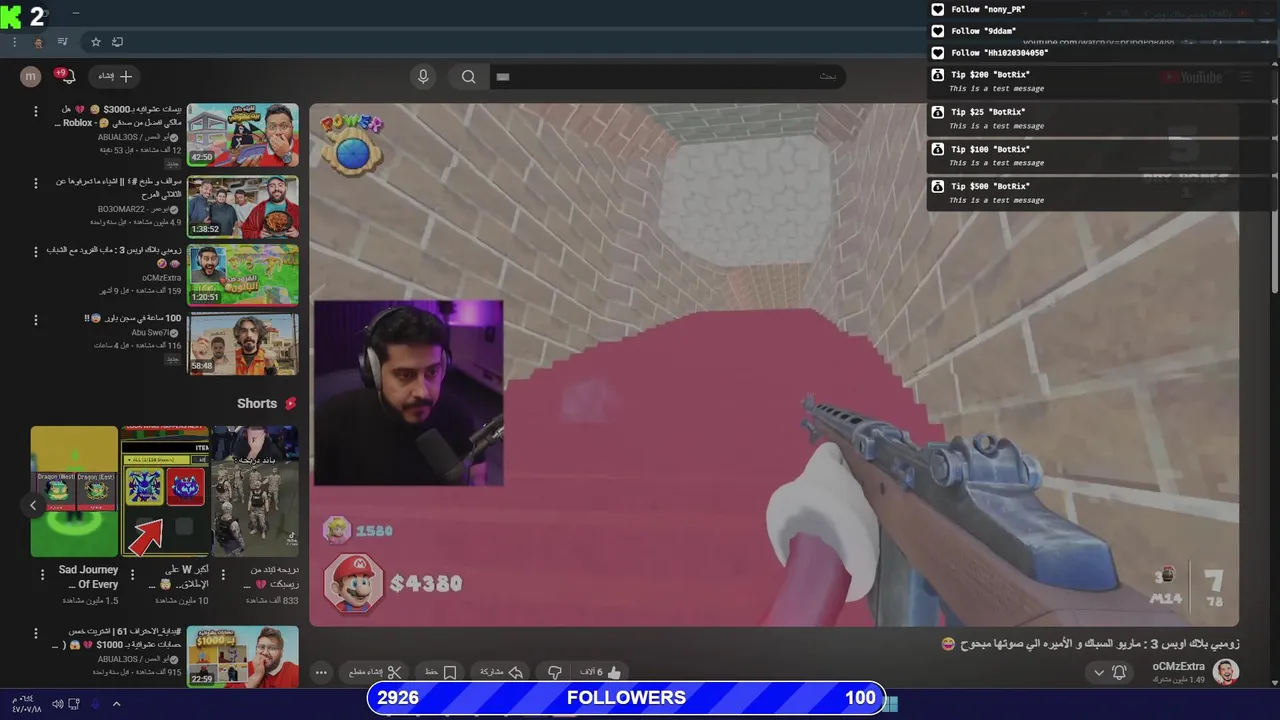Focus the YouTube search input field
This screenshot has height=720, width=1280.
pyautogui.click(x=666, y=77)
